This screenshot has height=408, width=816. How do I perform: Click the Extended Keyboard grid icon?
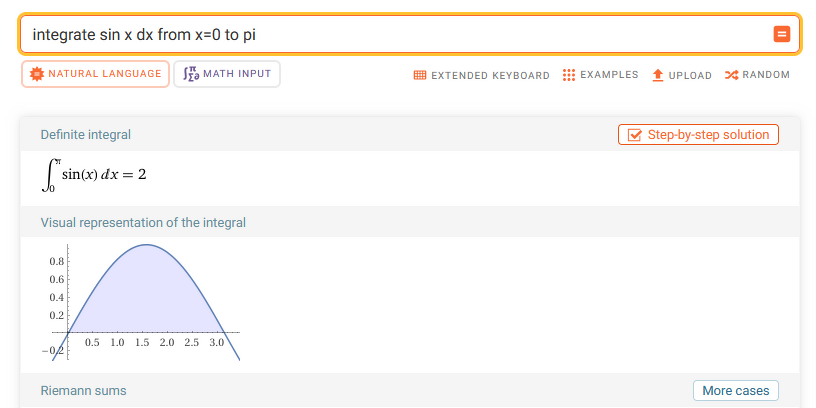pyautogui.click(x=420, y=75)
